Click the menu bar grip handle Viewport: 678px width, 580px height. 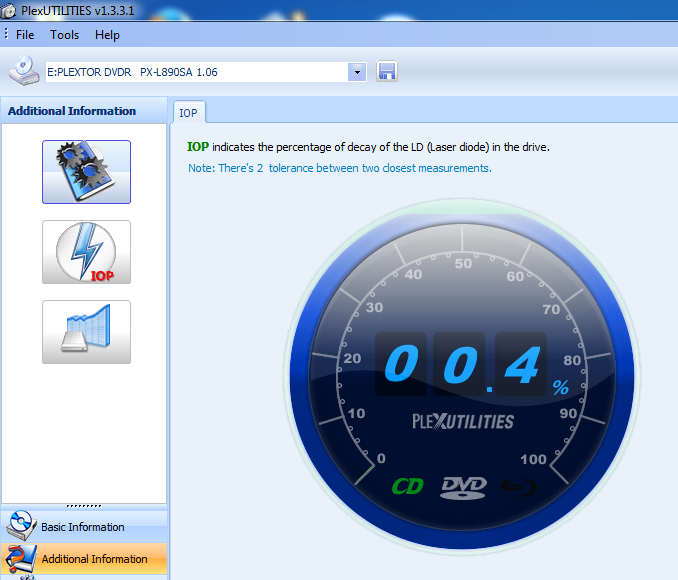point(6,34)
